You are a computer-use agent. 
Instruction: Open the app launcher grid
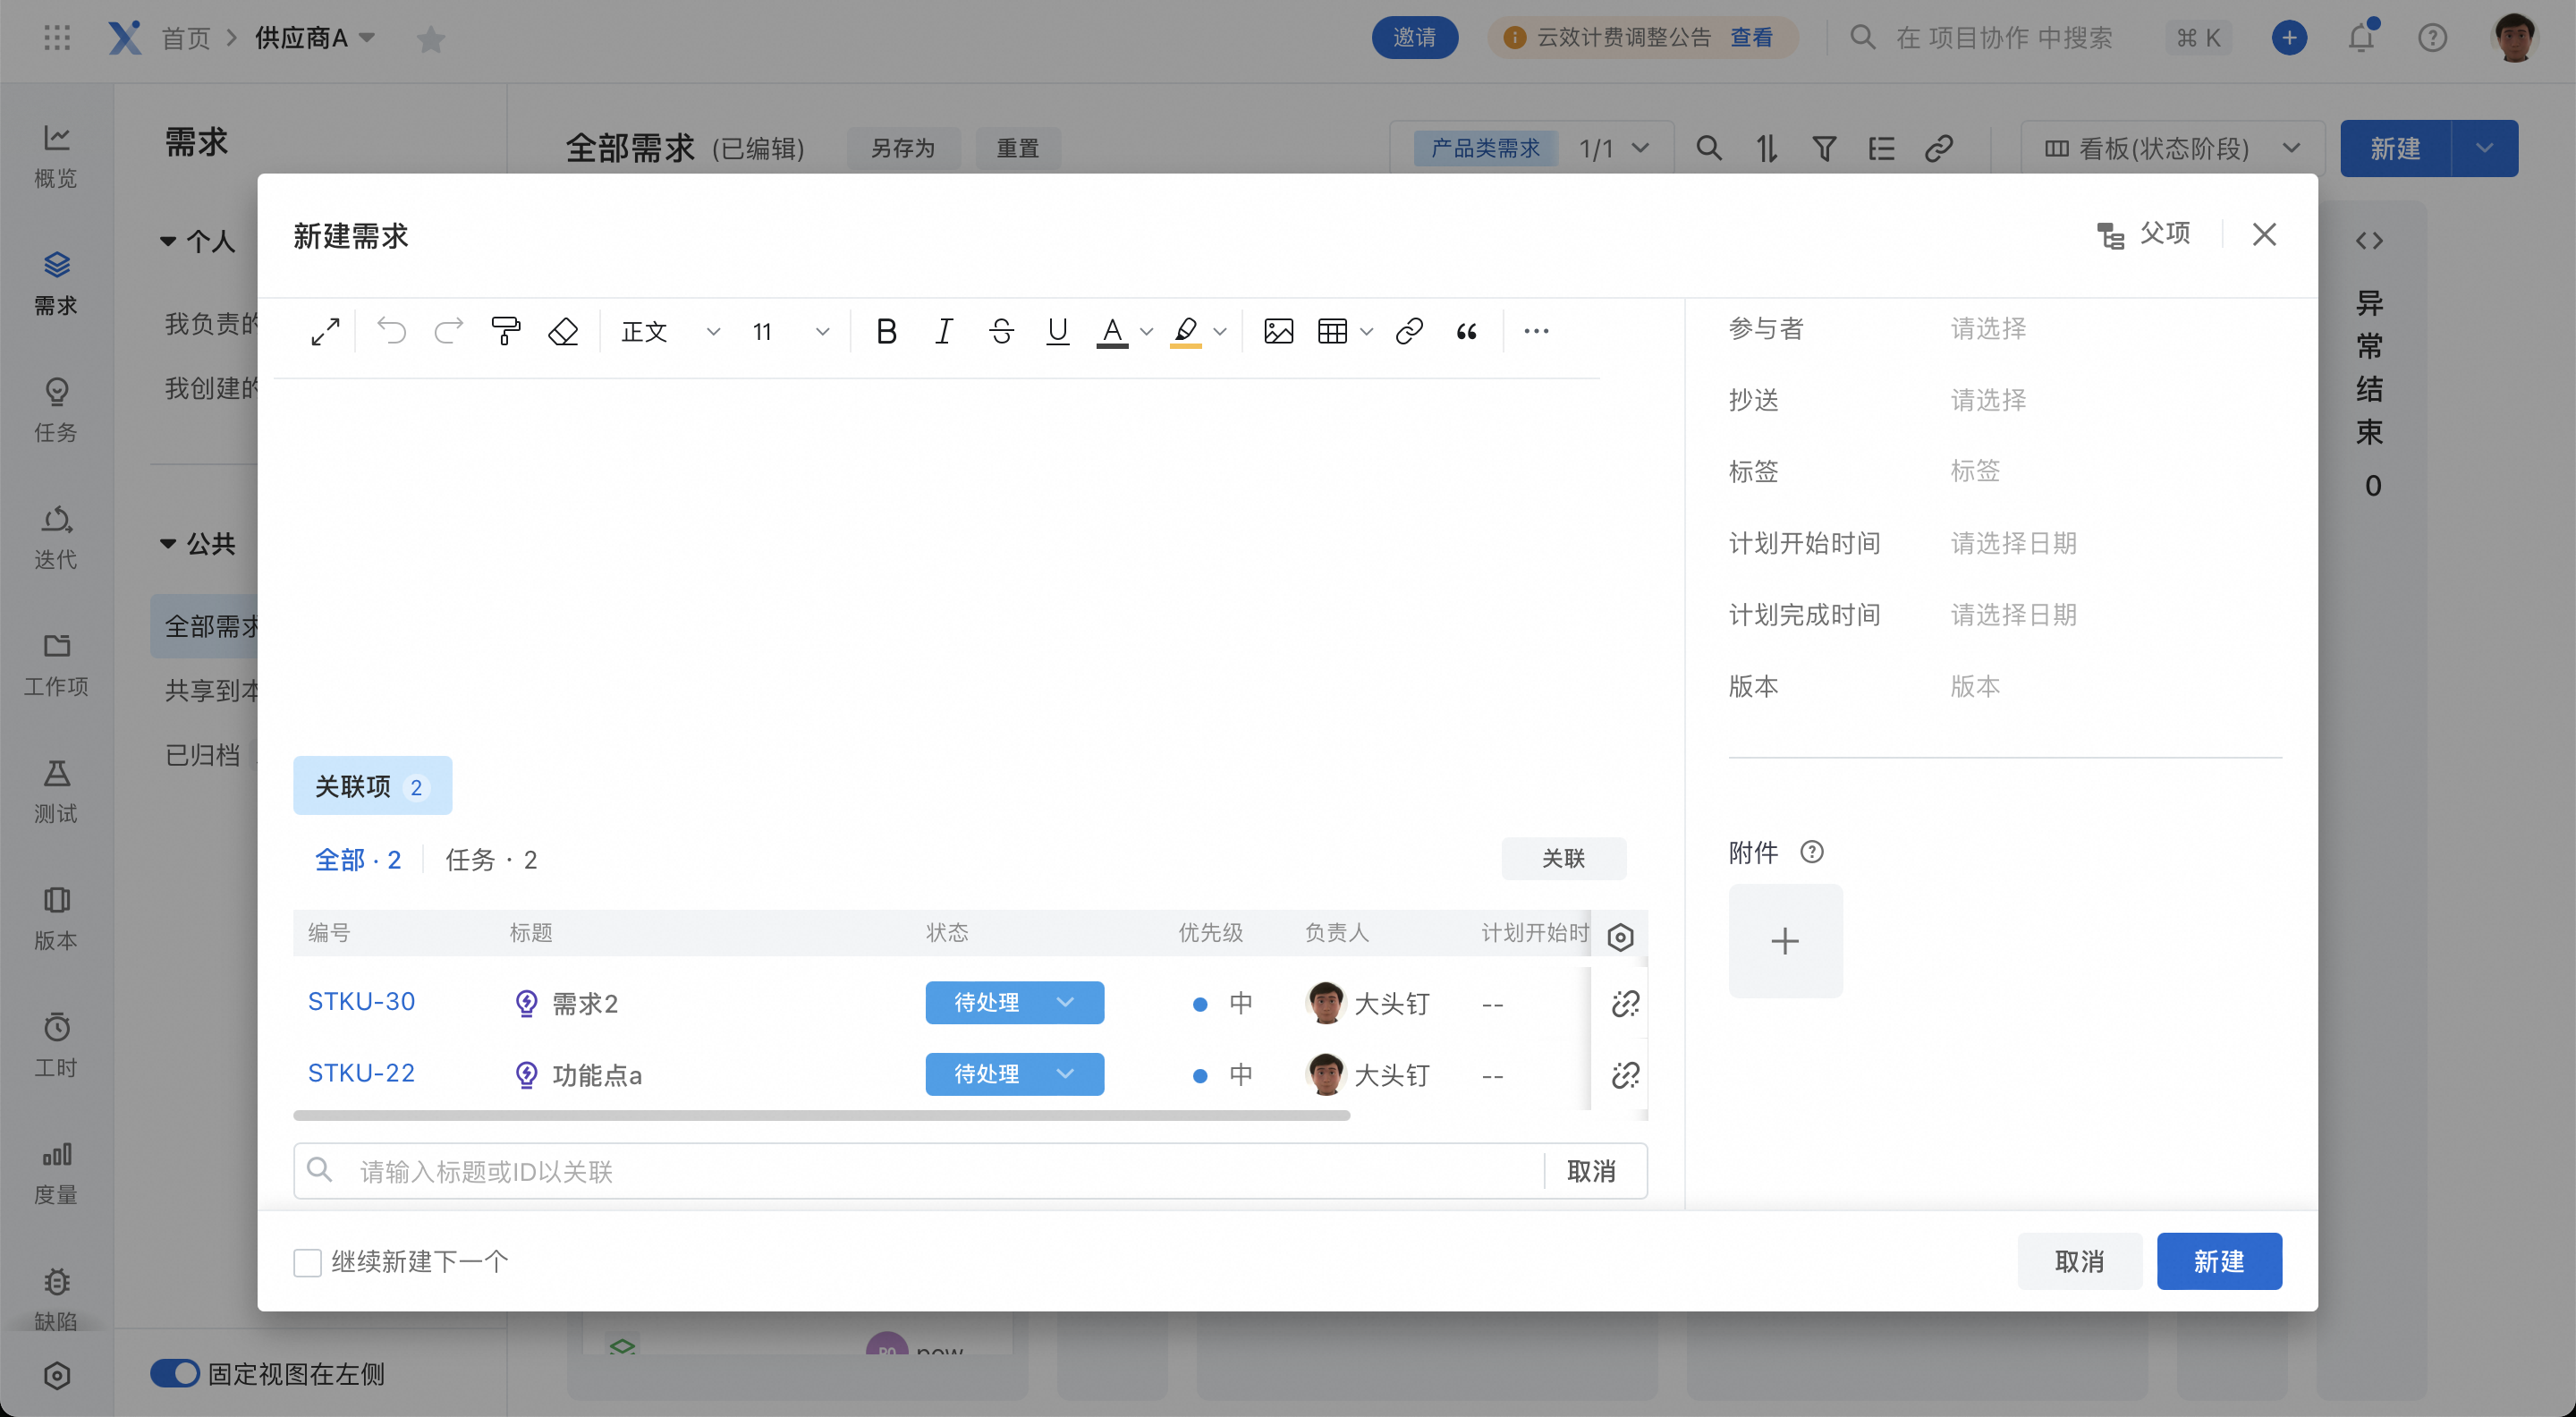[57, 38]
